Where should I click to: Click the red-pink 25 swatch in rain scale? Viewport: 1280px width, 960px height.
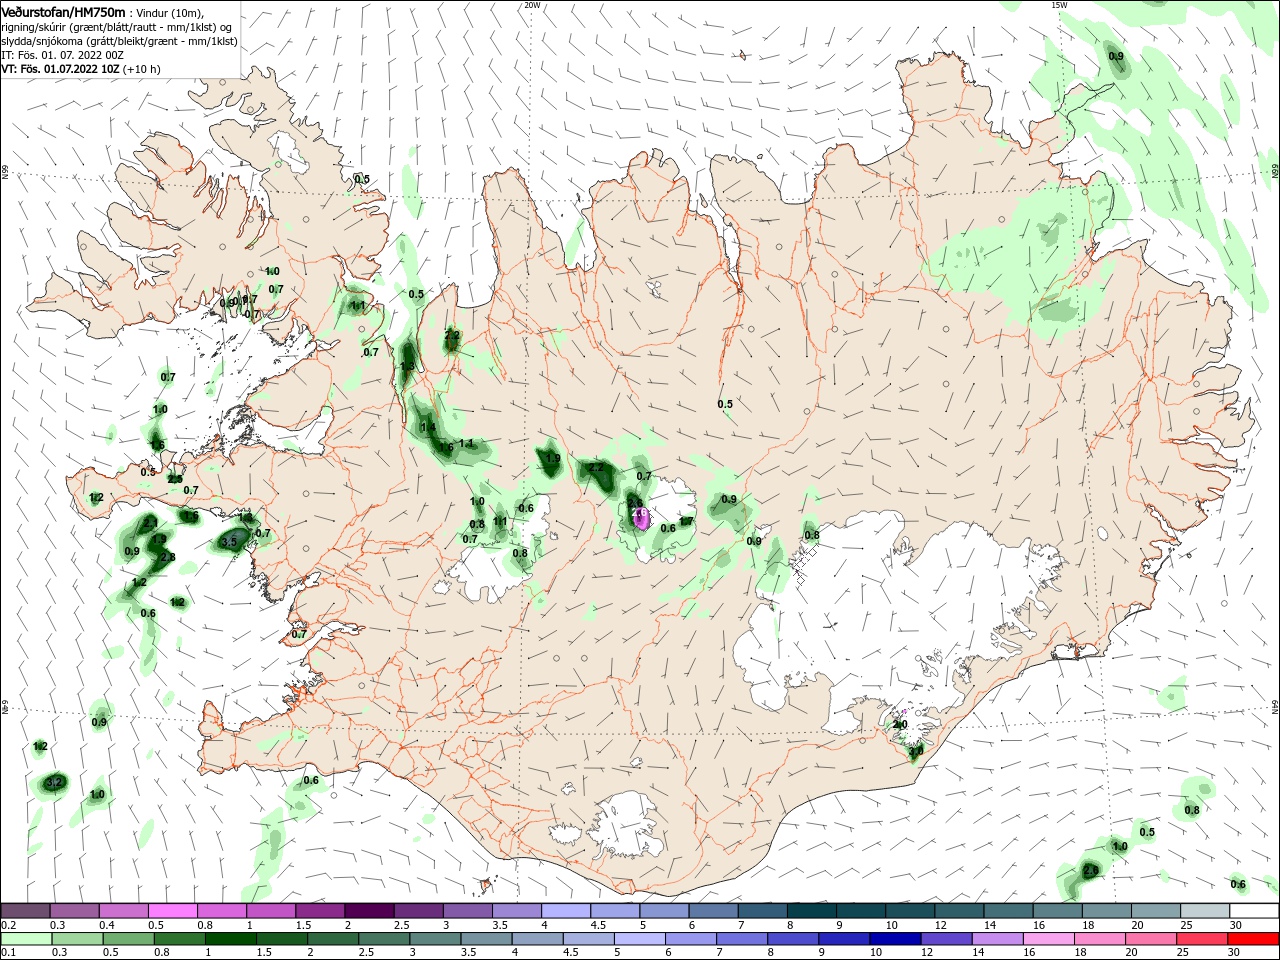click(x=1202, y=939)
